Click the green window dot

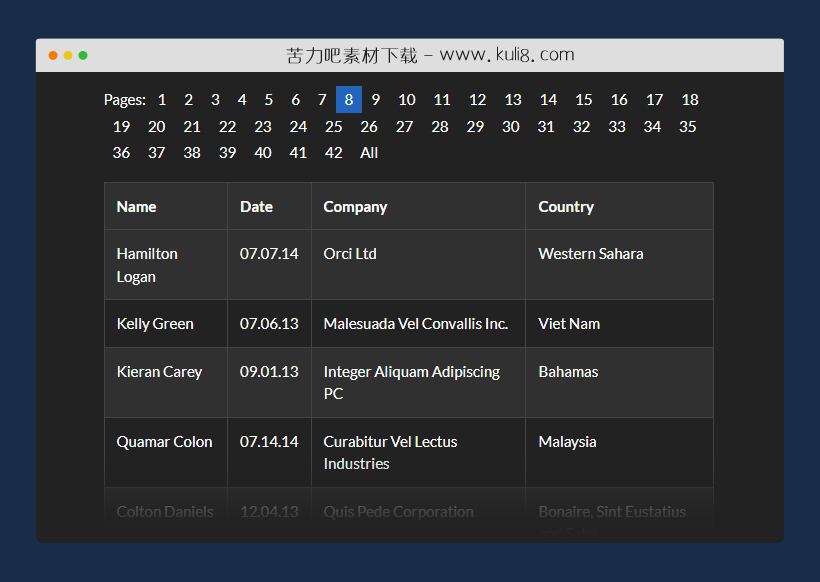click(83, 55)
